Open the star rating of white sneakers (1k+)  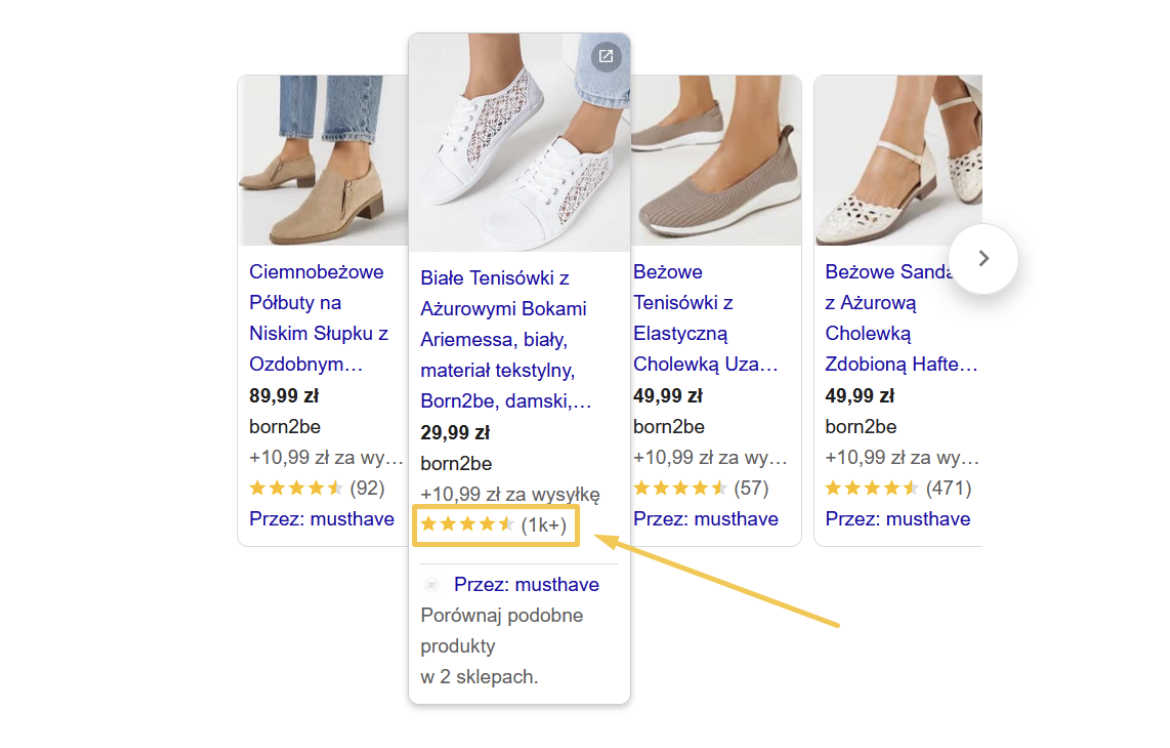494,525
